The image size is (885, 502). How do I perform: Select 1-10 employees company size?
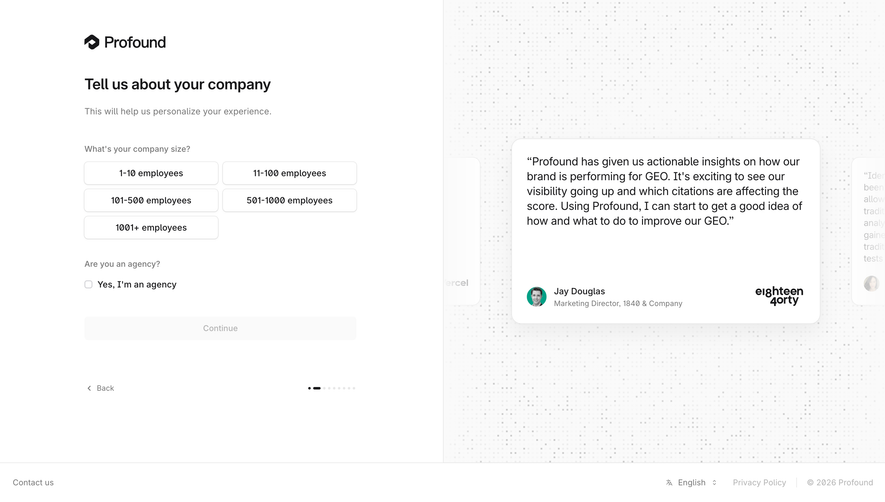[151, 173]
